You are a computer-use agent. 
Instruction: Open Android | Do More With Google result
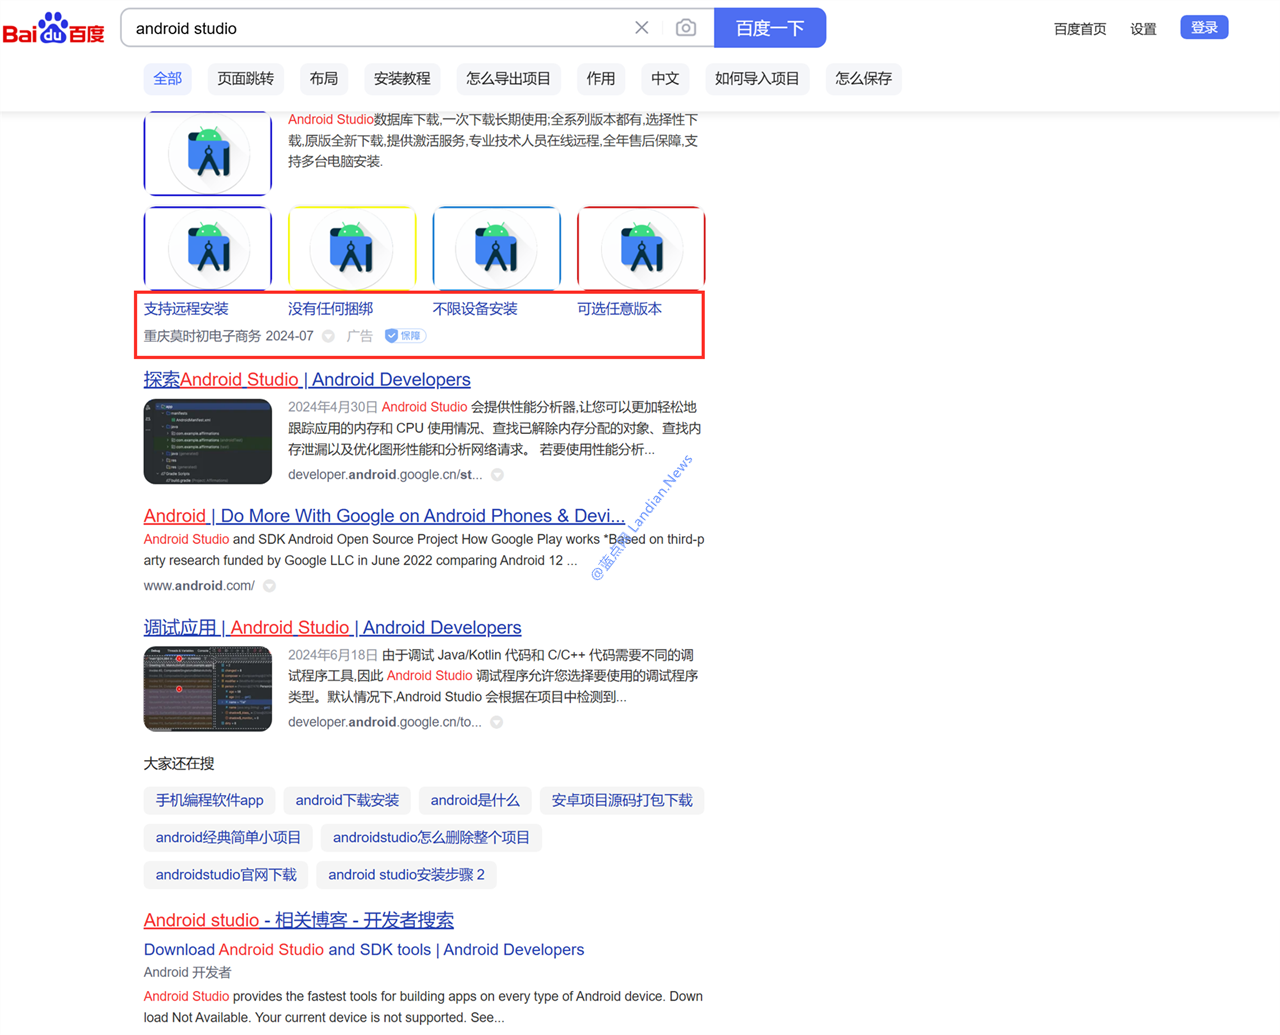(x=384, y=516)
